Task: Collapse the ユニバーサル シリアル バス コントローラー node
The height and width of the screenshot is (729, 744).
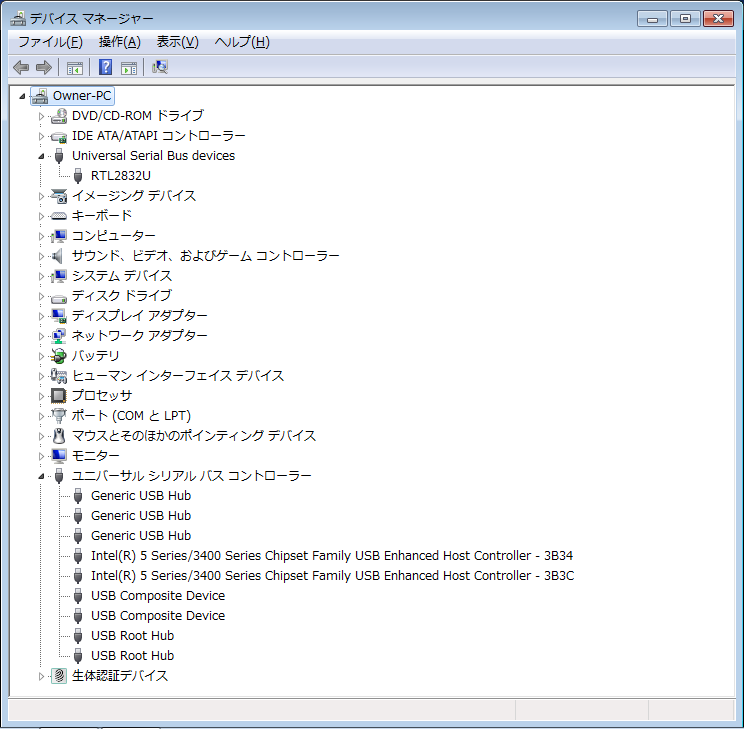Action: click(41, 476)
